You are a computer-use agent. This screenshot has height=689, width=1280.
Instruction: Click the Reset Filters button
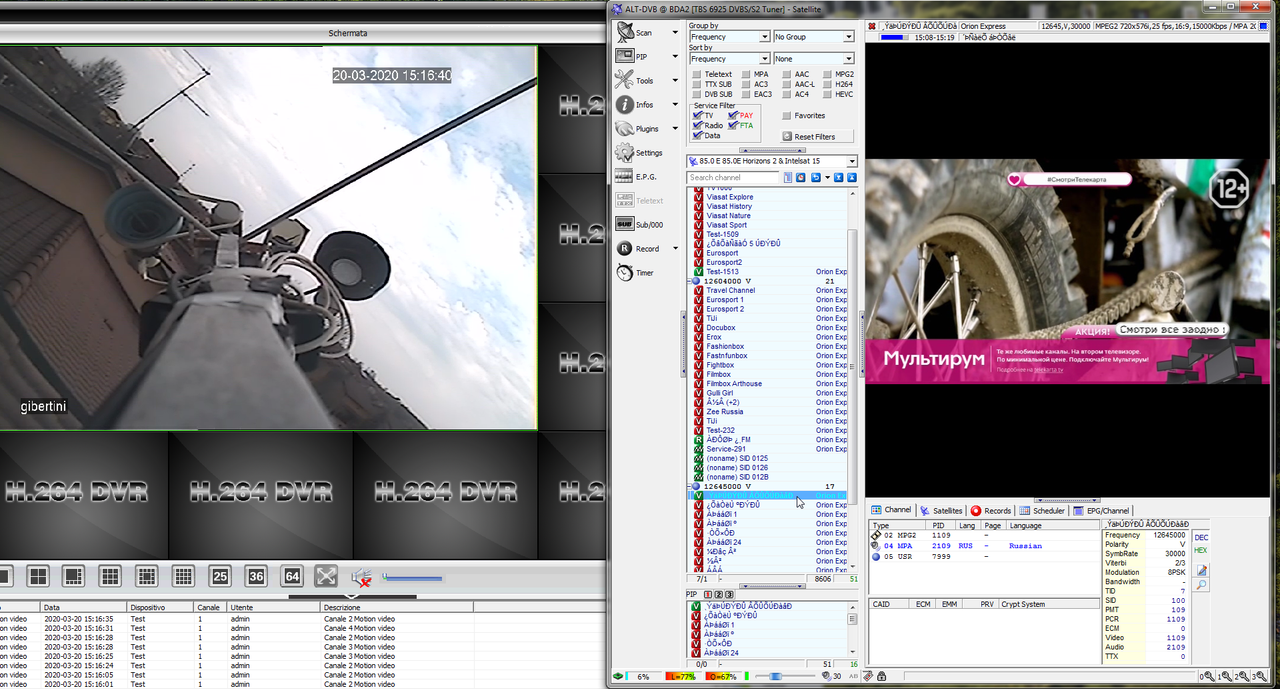point(816,136)
